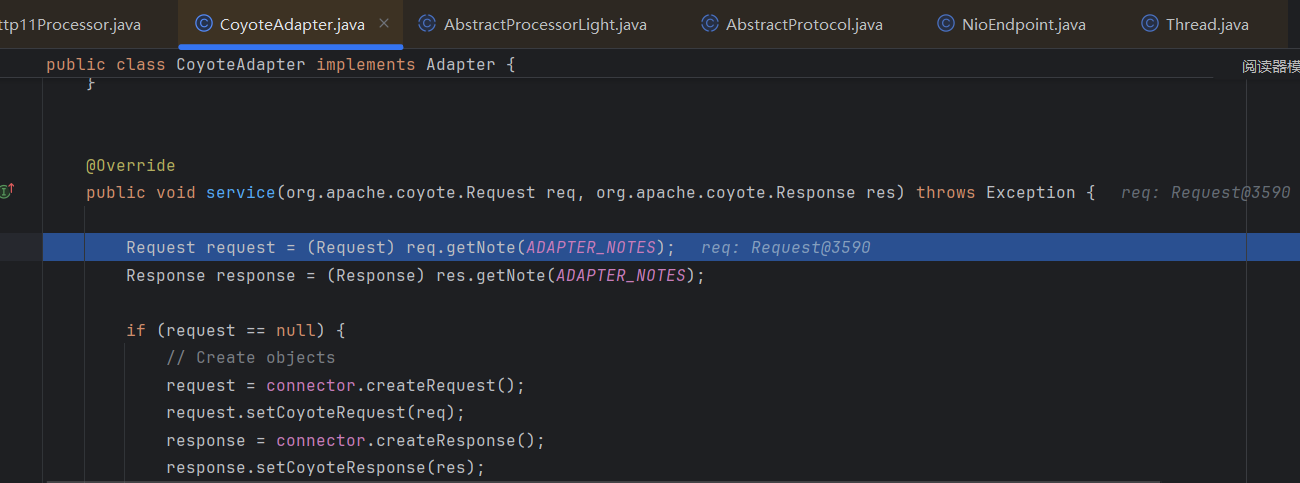This screenshot has height=483, width=1300.
Task: Close the CoyoteAdapter.java tab
Action: (385, 24)
